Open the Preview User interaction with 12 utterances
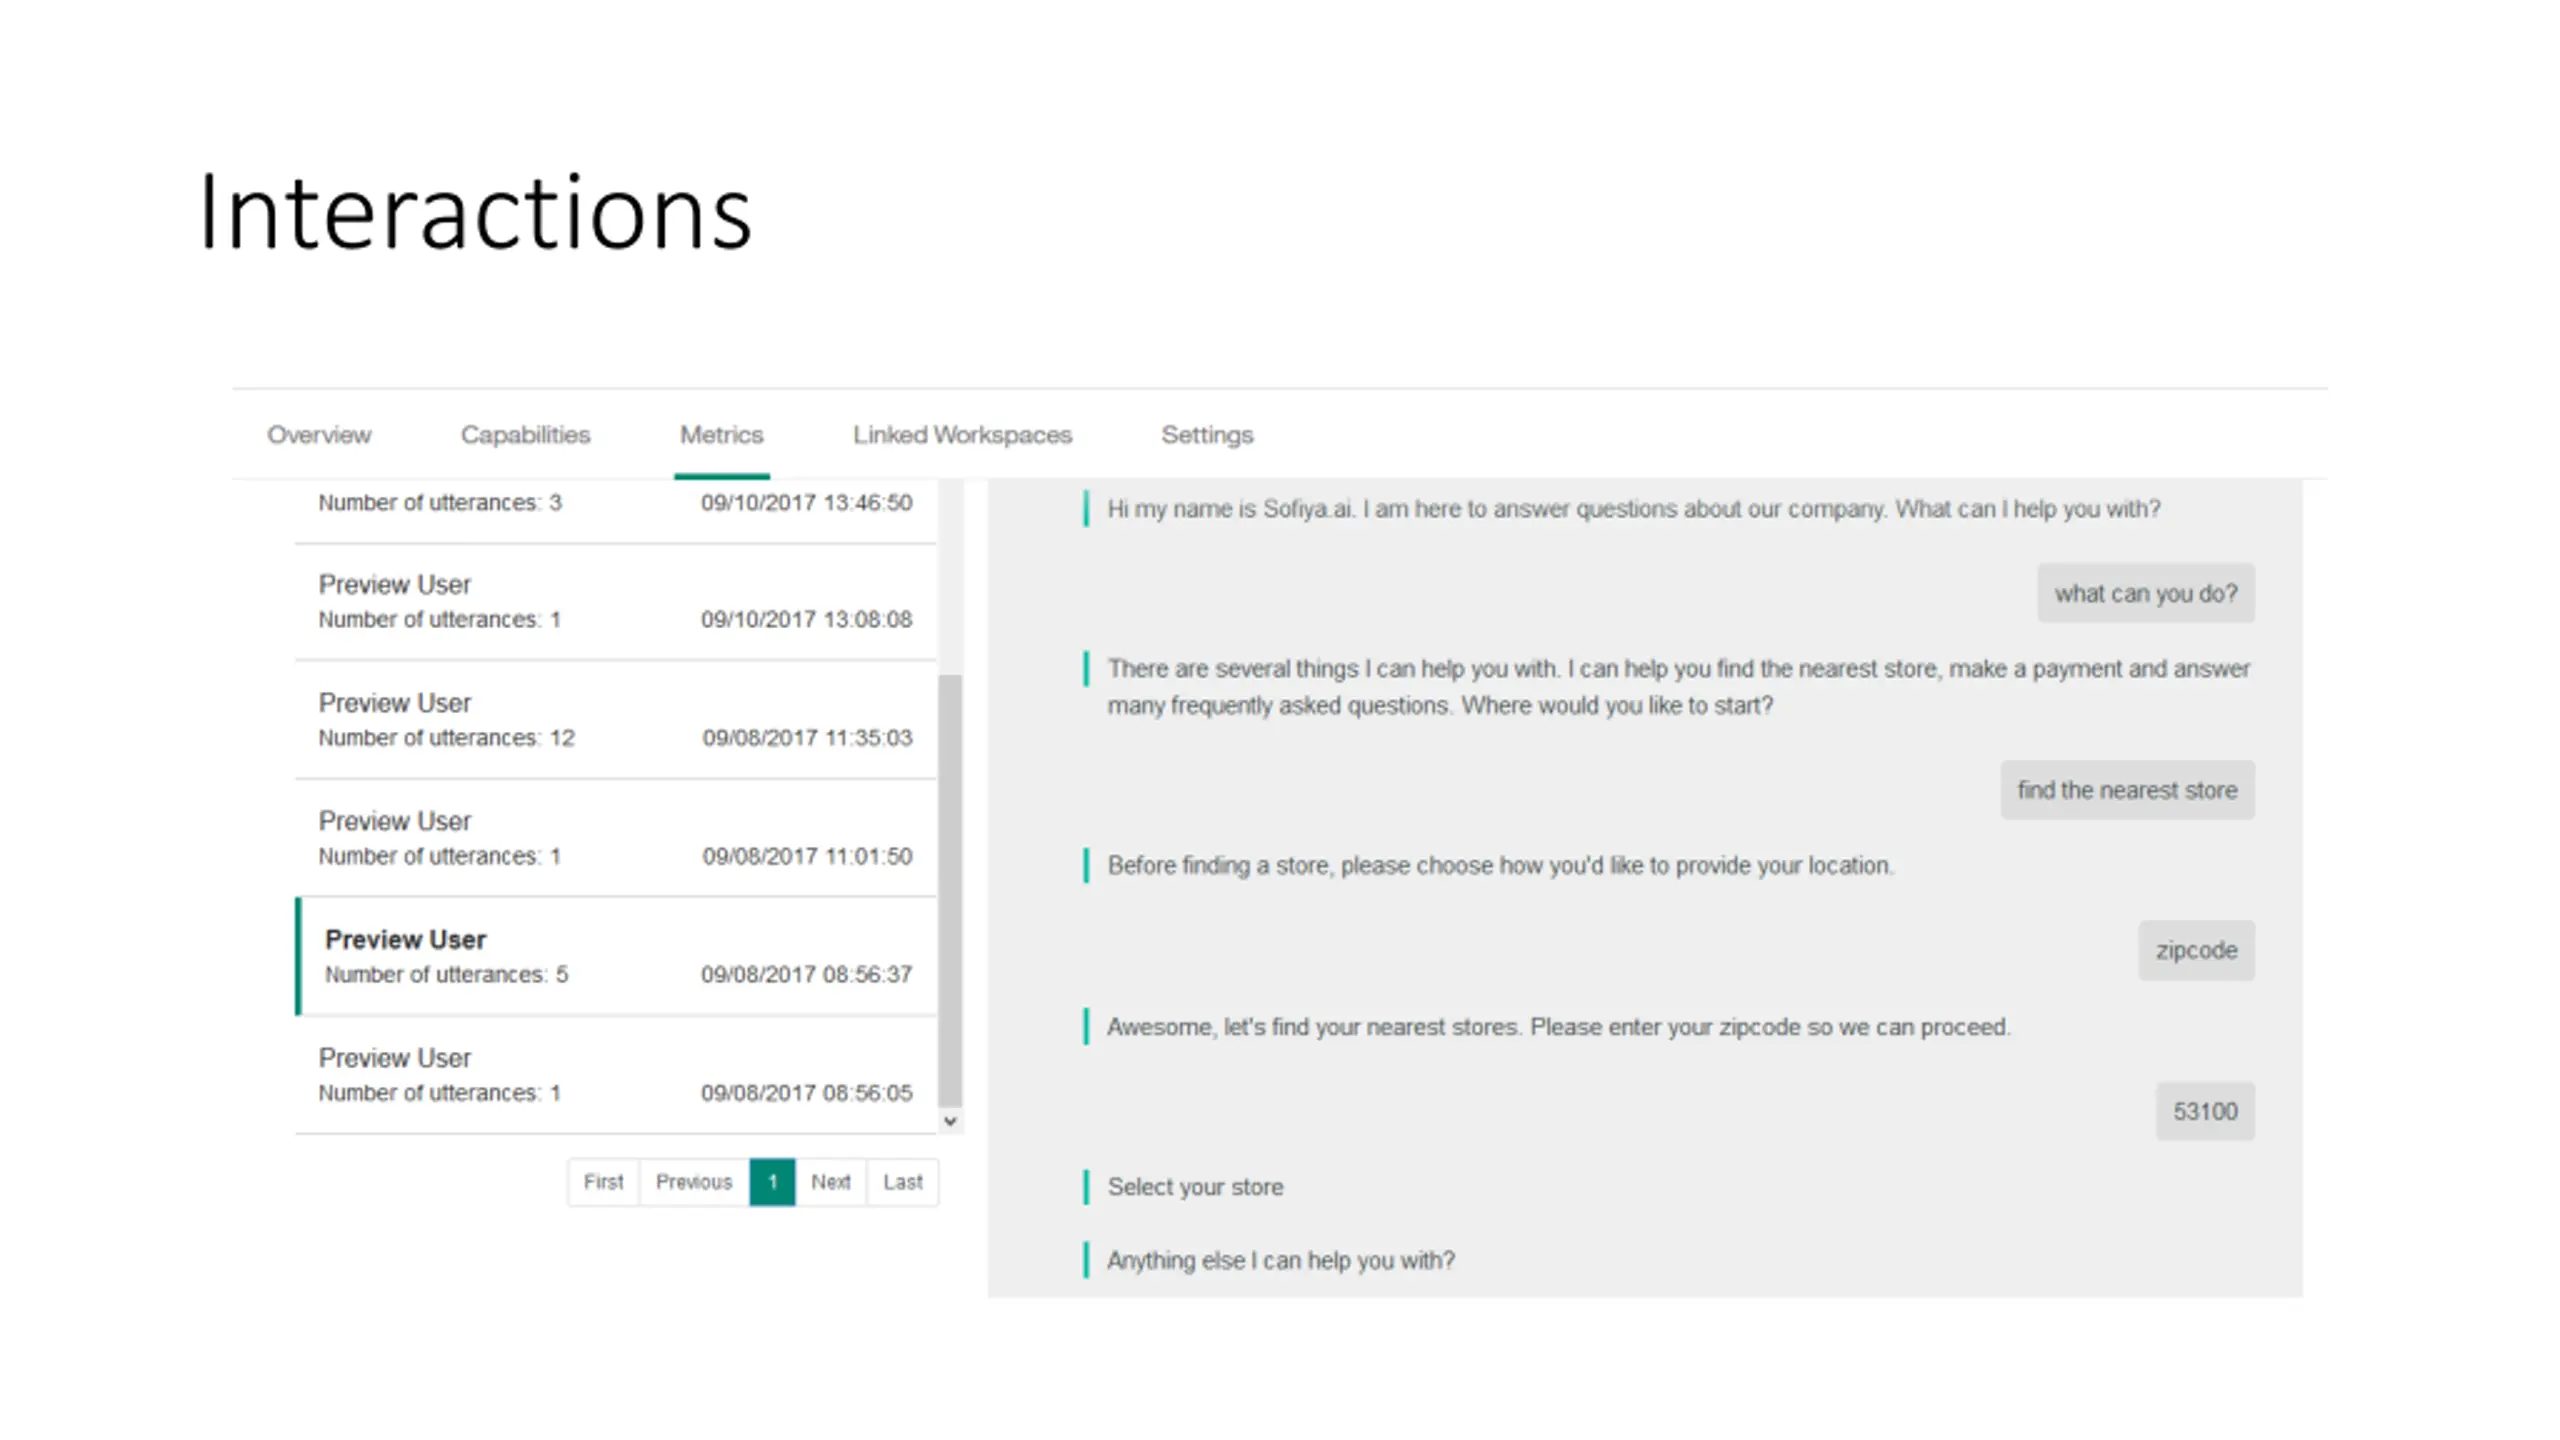The width and height of the screenshot is (2560, 1440). [x=616, y=720]
